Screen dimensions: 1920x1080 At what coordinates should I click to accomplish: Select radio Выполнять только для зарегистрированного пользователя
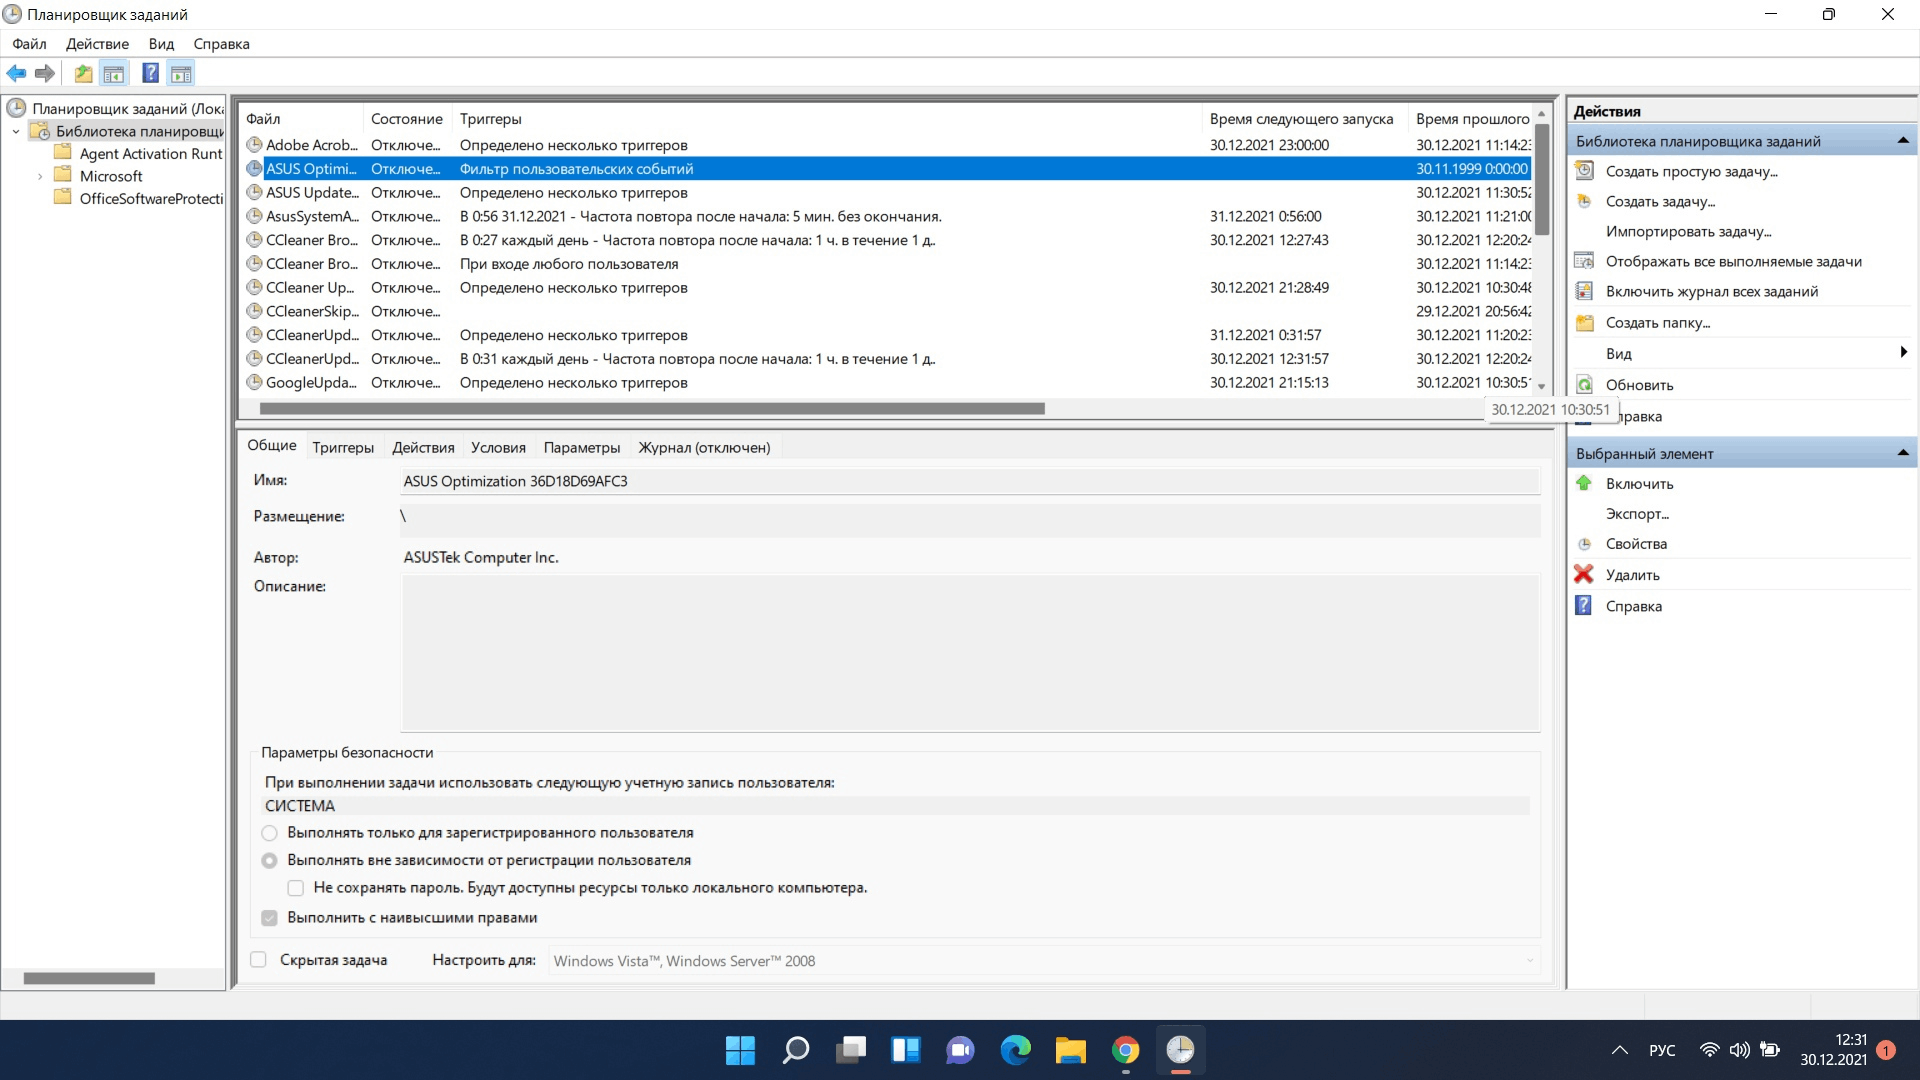(x=269, y=833)
